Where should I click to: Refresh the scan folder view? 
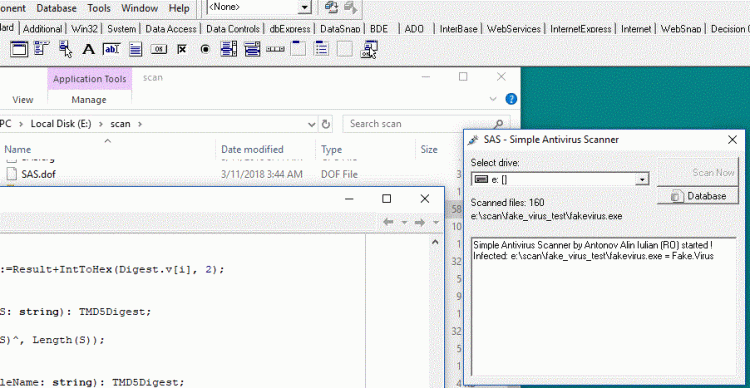pos(326,124)
